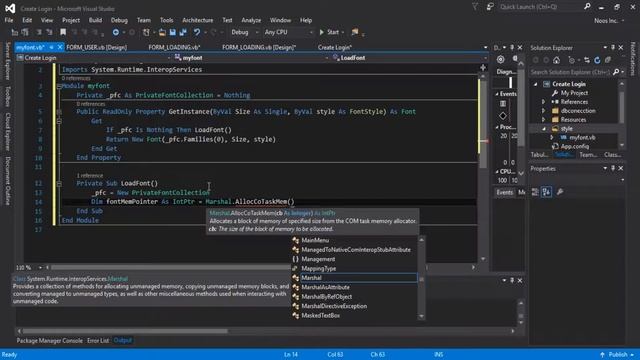Open the Any CPU platform dropdown

pos(288,32)
